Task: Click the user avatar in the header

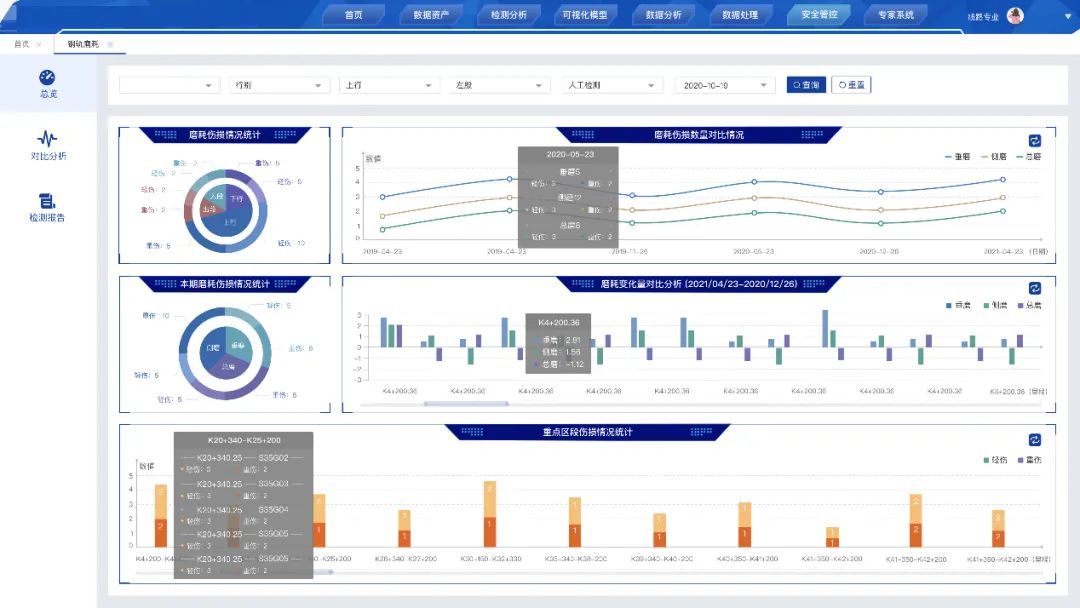Action: (1015, 15)
